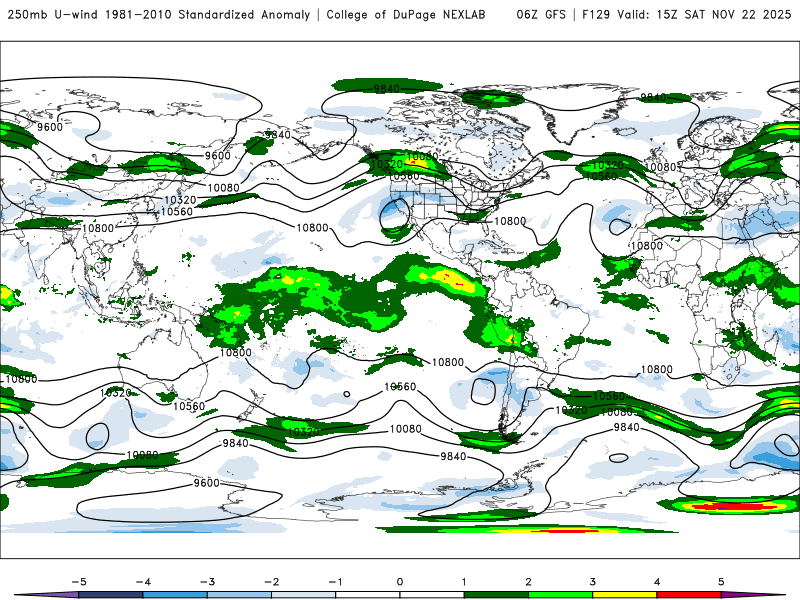
Task: Click the 'College of DuPage NEXLAB' text
Action: 406,15
